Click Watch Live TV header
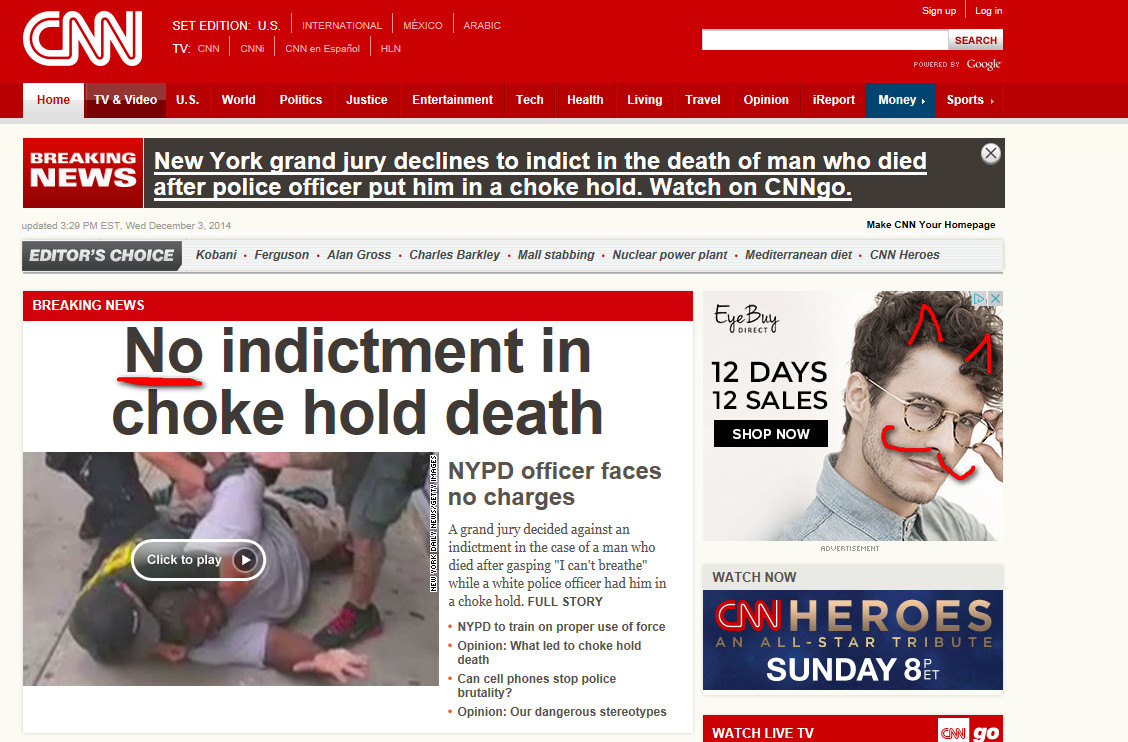The image size is (1128, 742). (x=763, y=733)
